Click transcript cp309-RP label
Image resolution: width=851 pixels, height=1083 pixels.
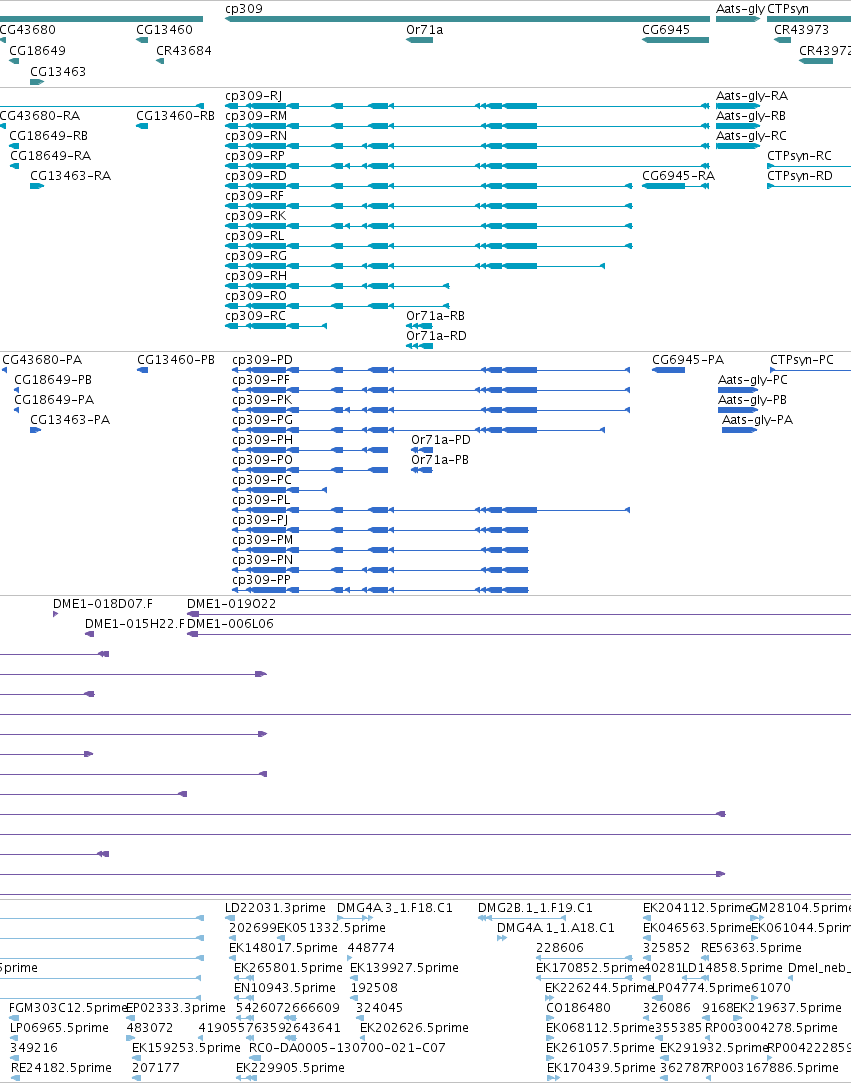pyautogui.click(x=255, y=155)
